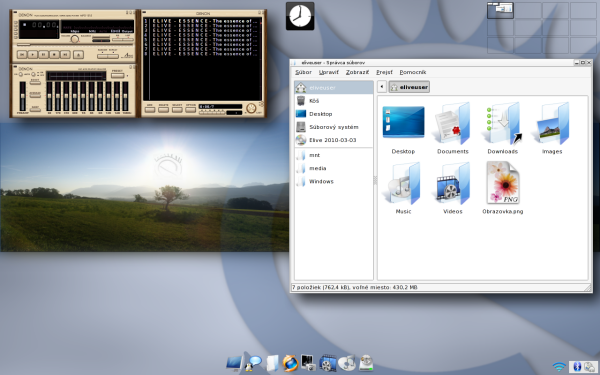
Task: Open the Pomocník menu
Action: point(412,72)
